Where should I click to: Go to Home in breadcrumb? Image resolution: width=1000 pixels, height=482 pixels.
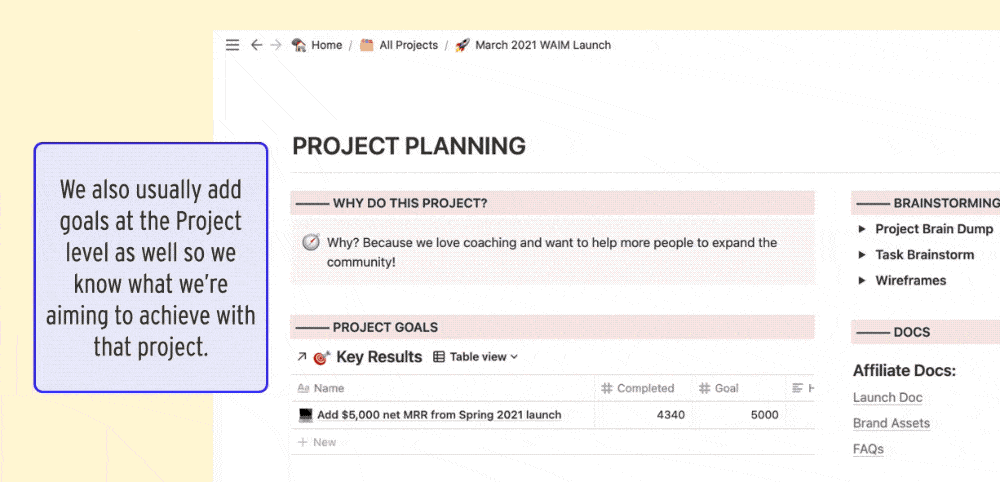pyautogui.click(x=326, y=45)
